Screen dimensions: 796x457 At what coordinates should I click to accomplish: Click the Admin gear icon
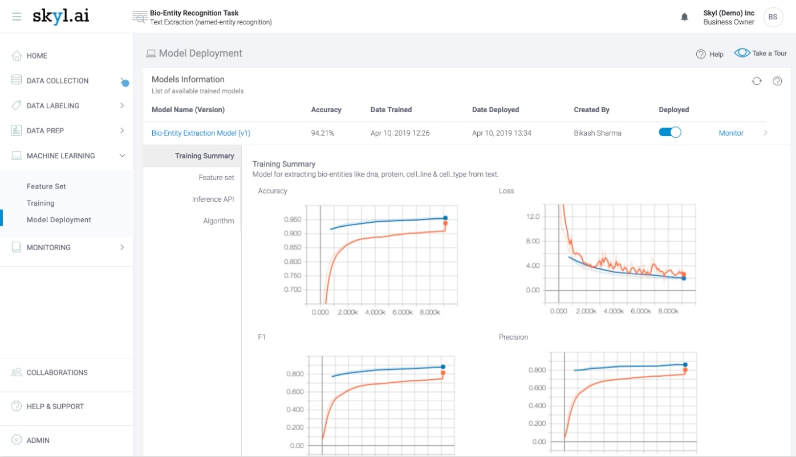[x=16, y=440]
